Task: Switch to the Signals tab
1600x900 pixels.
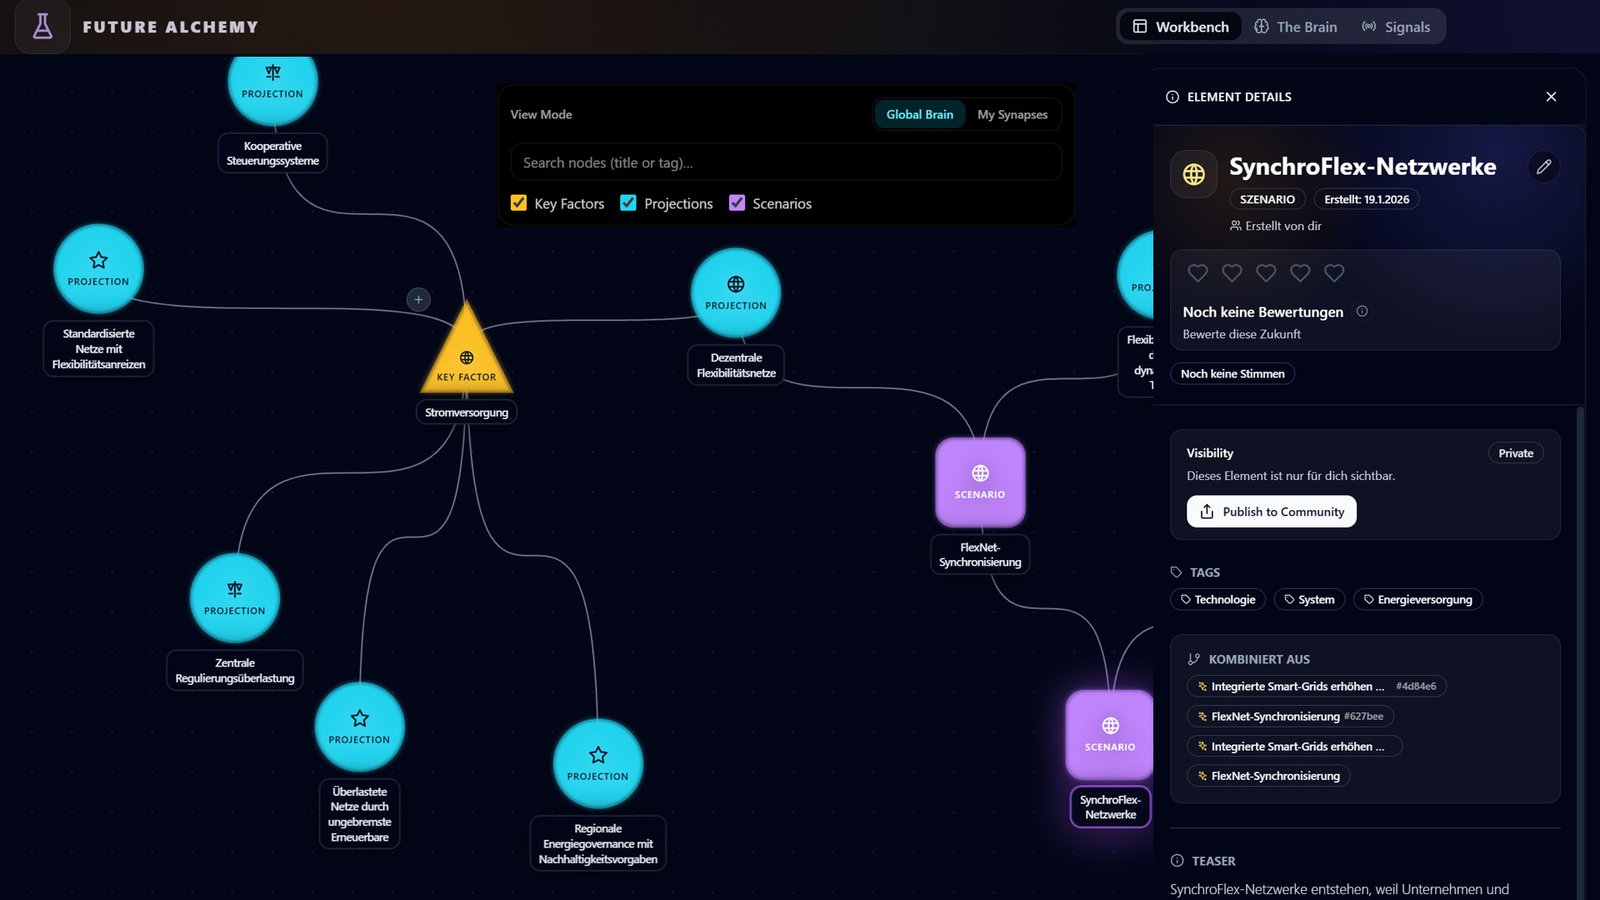Action: click(x=1396, y=27)
